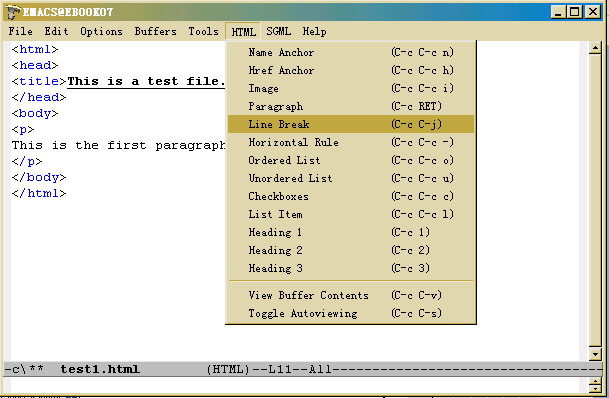Click the <body> tag line
The image size is (609, 398).
pyautogui.click(x=35, y=113)
